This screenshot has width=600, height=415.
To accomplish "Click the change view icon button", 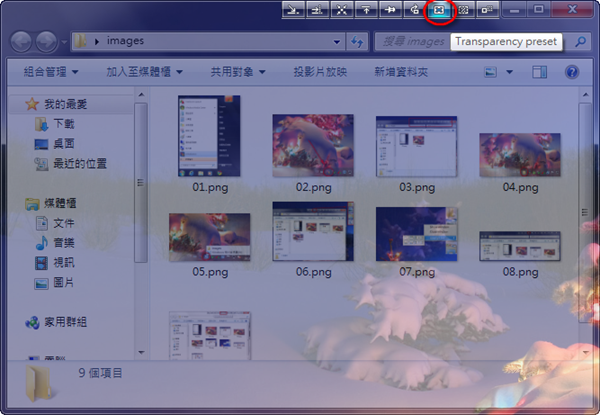I will coord(491,72).
